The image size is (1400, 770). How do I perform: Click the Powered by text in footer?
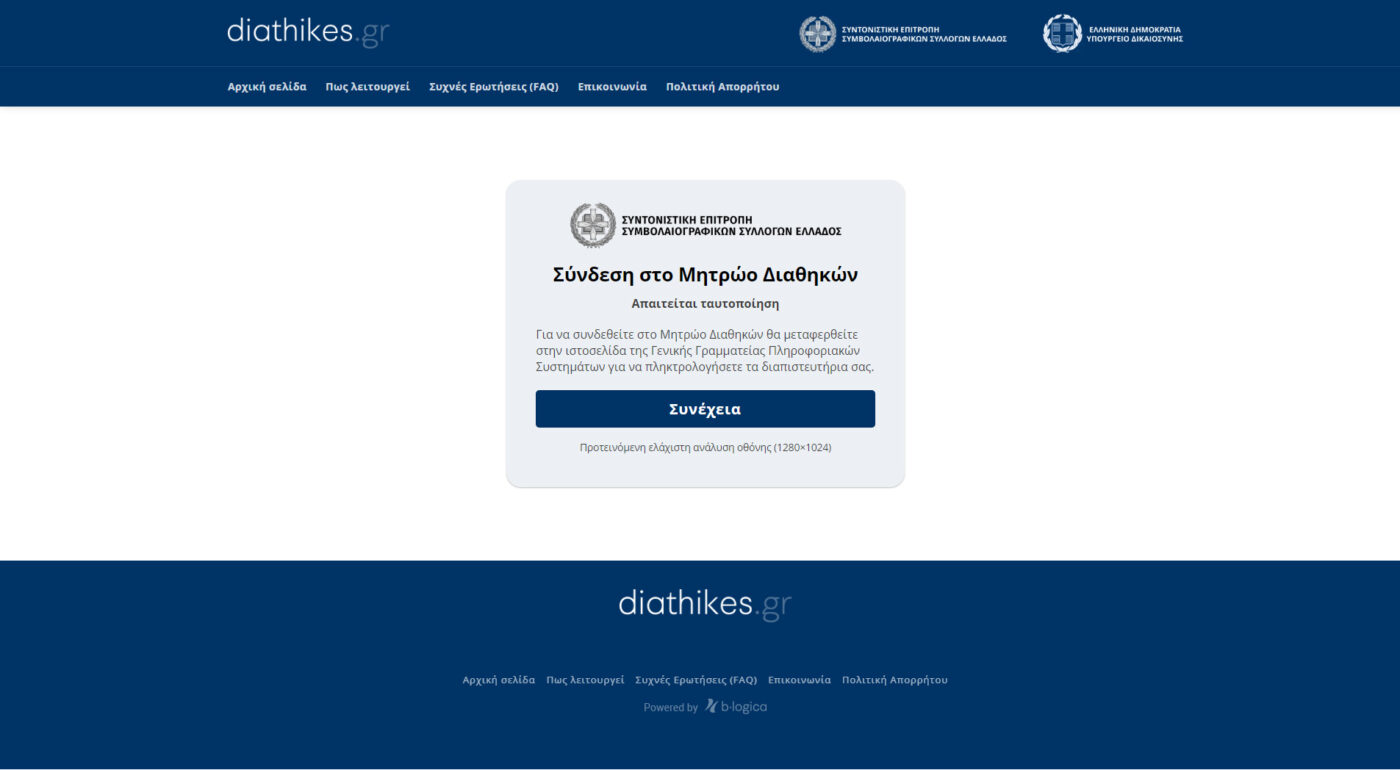[671, 707]
